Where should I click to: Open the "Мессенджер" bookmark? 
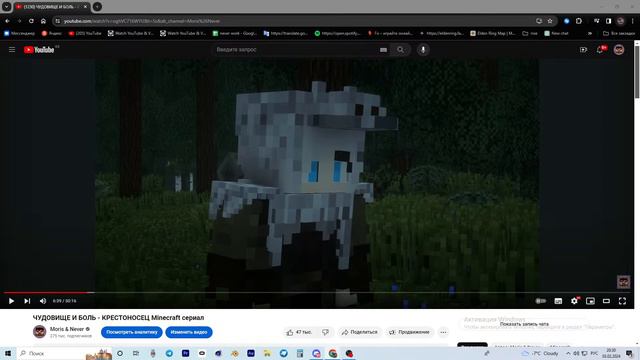(19, 33)
